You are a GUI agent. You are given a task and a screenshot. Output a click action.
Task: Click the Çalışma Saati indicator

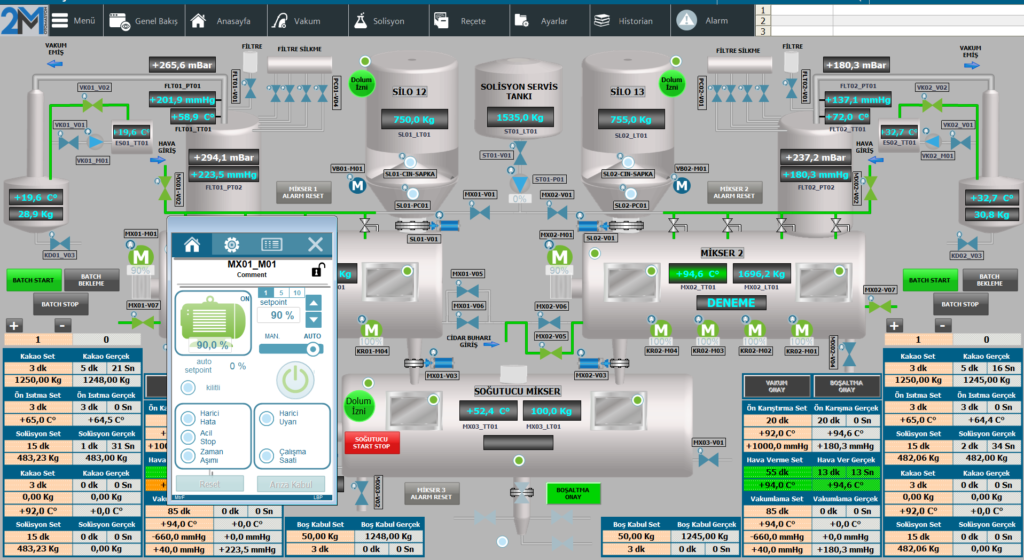pyautogui.click(x=266, y=456)
